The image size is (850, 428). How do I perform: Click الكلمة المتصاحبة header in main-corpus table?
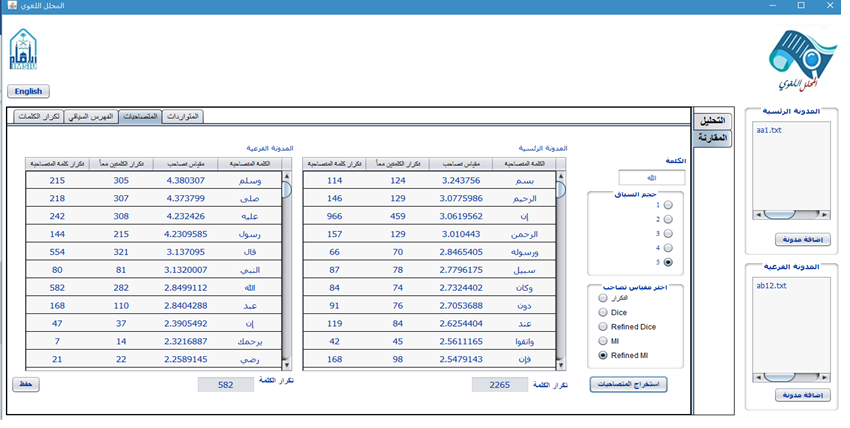click(x=524, y=164)
